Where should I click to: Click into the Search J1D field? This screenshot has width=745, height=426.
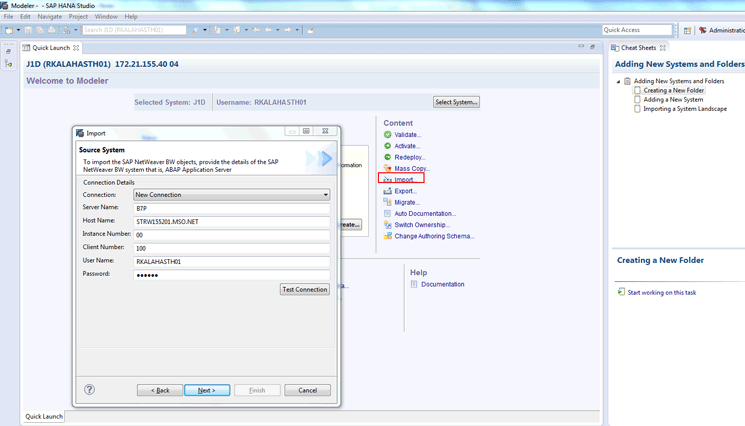tap(134, 30)
